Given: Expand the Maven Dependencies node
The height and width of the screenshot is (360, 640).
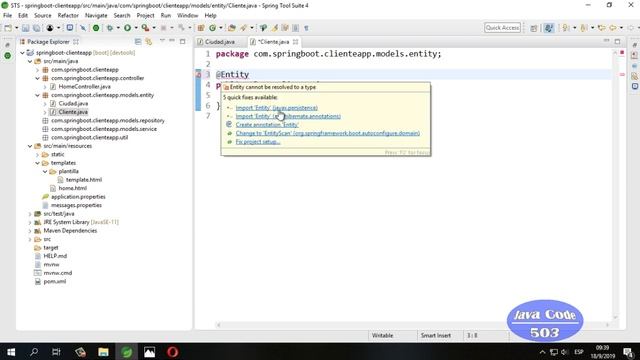Looking at the screenshot, I should point(30,231).
